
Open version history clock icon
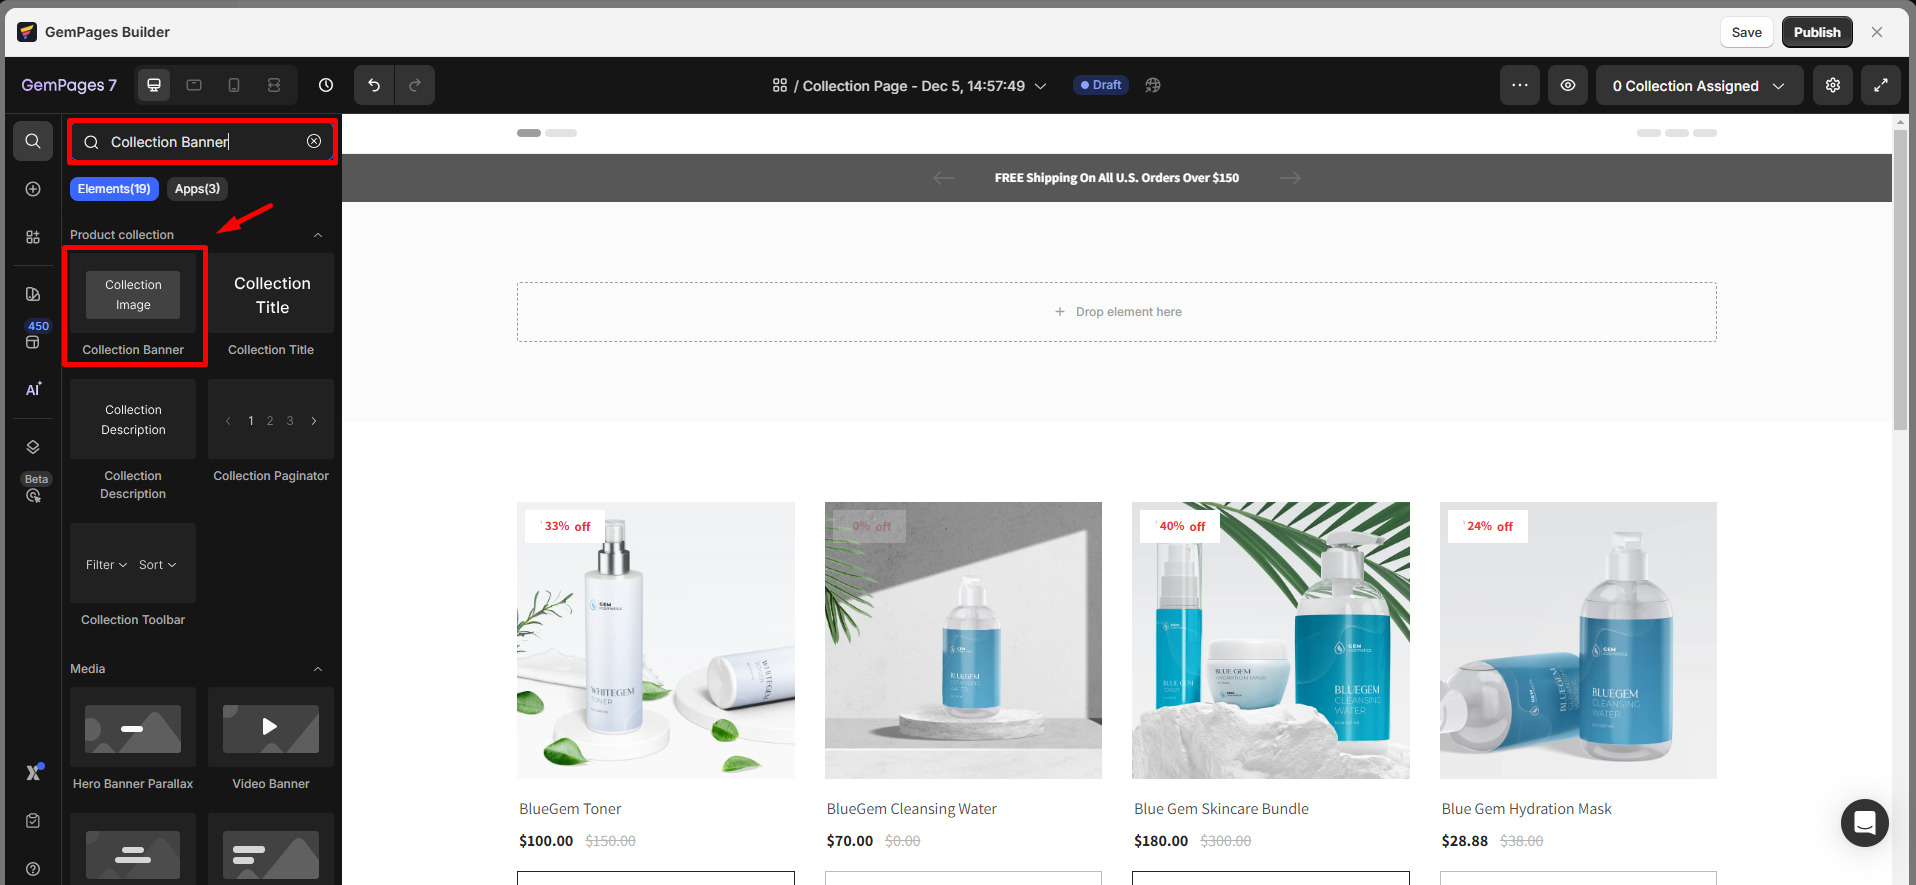click(326, 85)
